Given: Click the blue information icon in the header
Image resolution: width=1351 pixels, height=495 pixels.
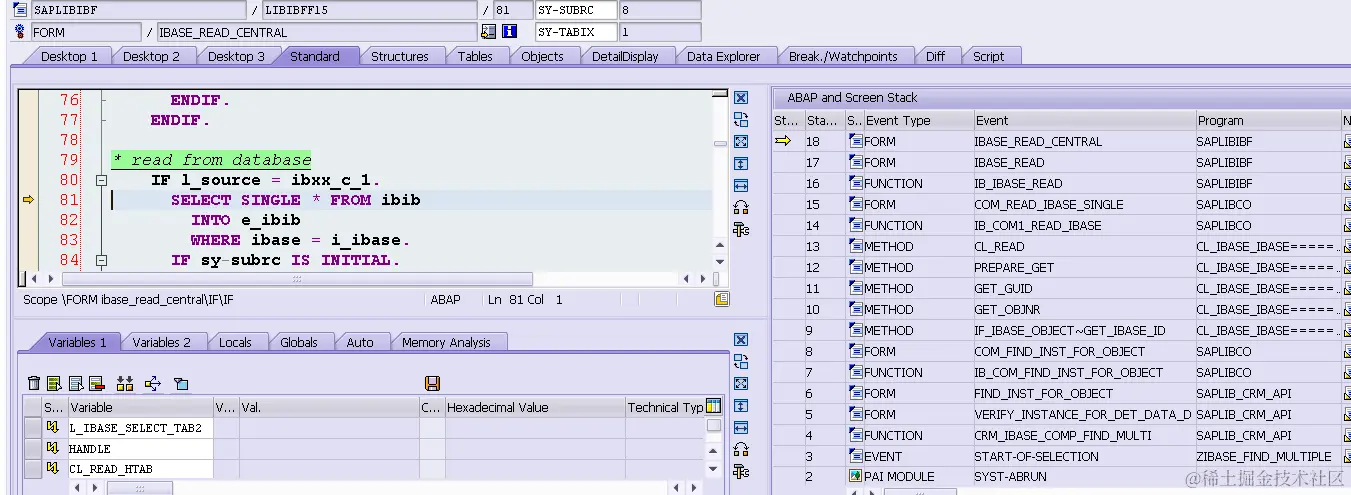Looking at the screenshot, I should click(509, 32).
